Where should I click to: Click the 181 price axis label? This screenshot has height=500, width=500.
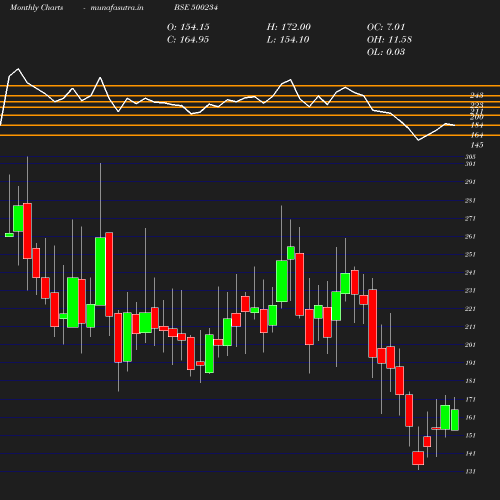tap(470, 381)
